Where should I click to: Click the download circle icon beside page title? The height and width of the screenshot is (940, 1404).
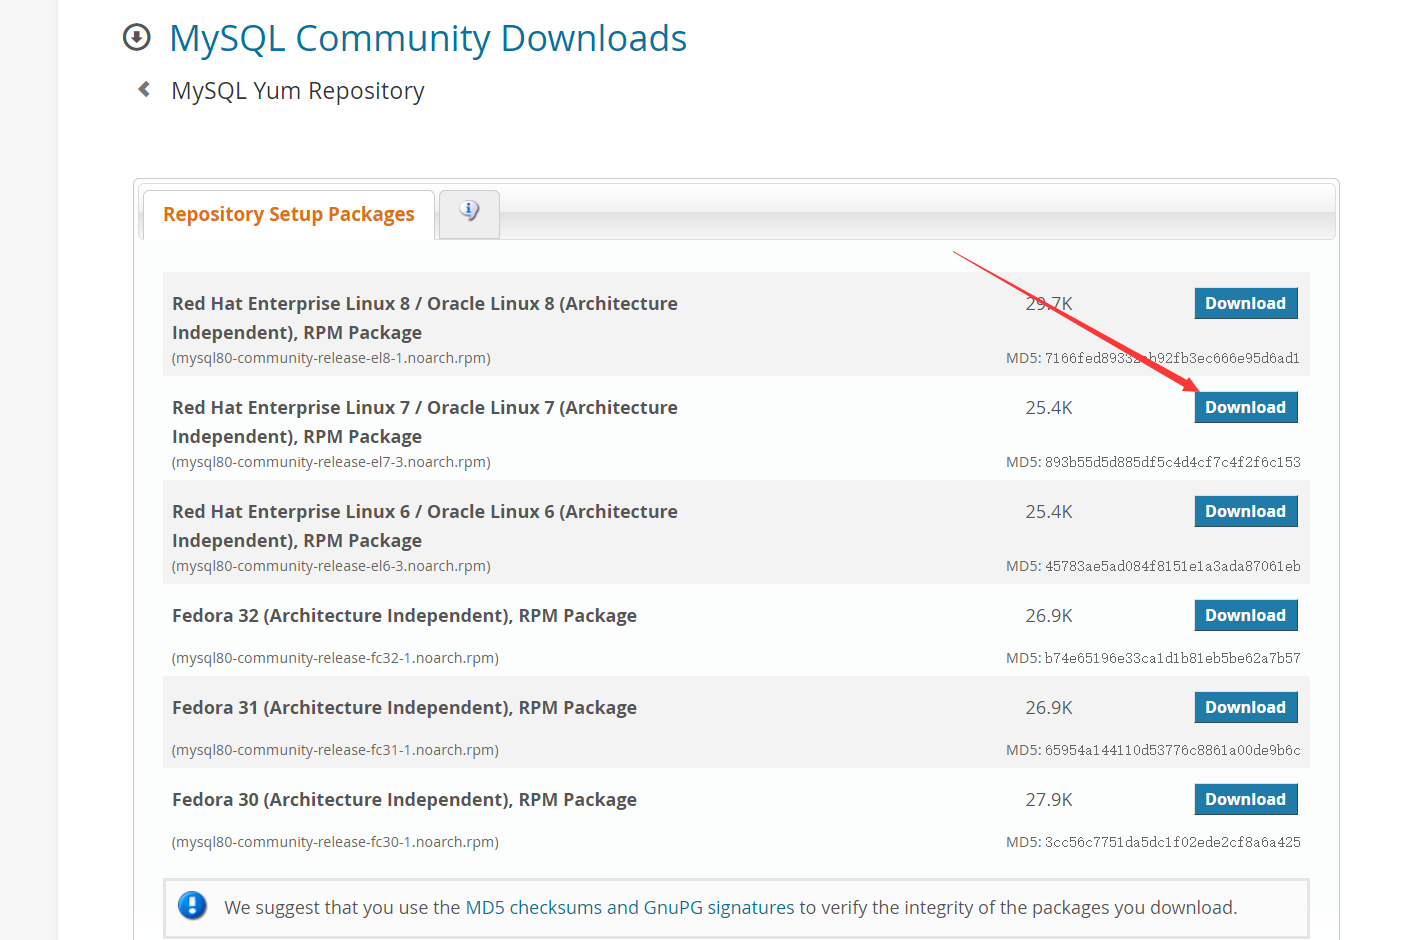pos(136,38)
